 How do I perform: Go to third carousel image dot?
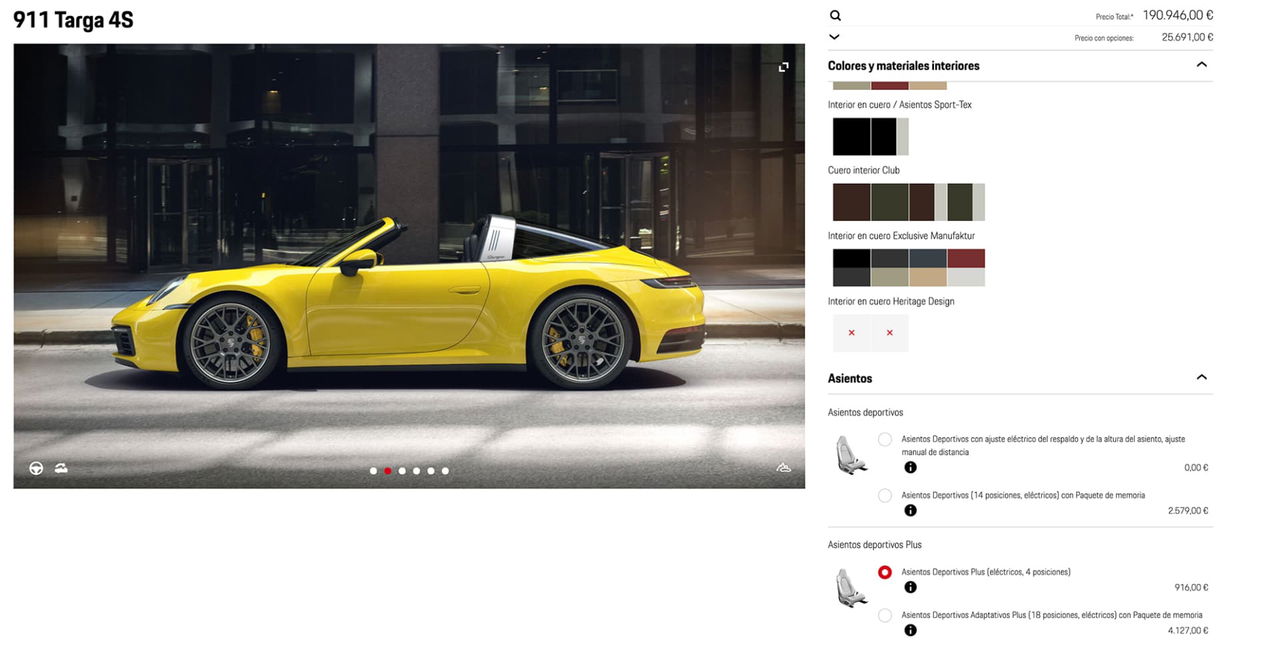click(x=402, y=470)
